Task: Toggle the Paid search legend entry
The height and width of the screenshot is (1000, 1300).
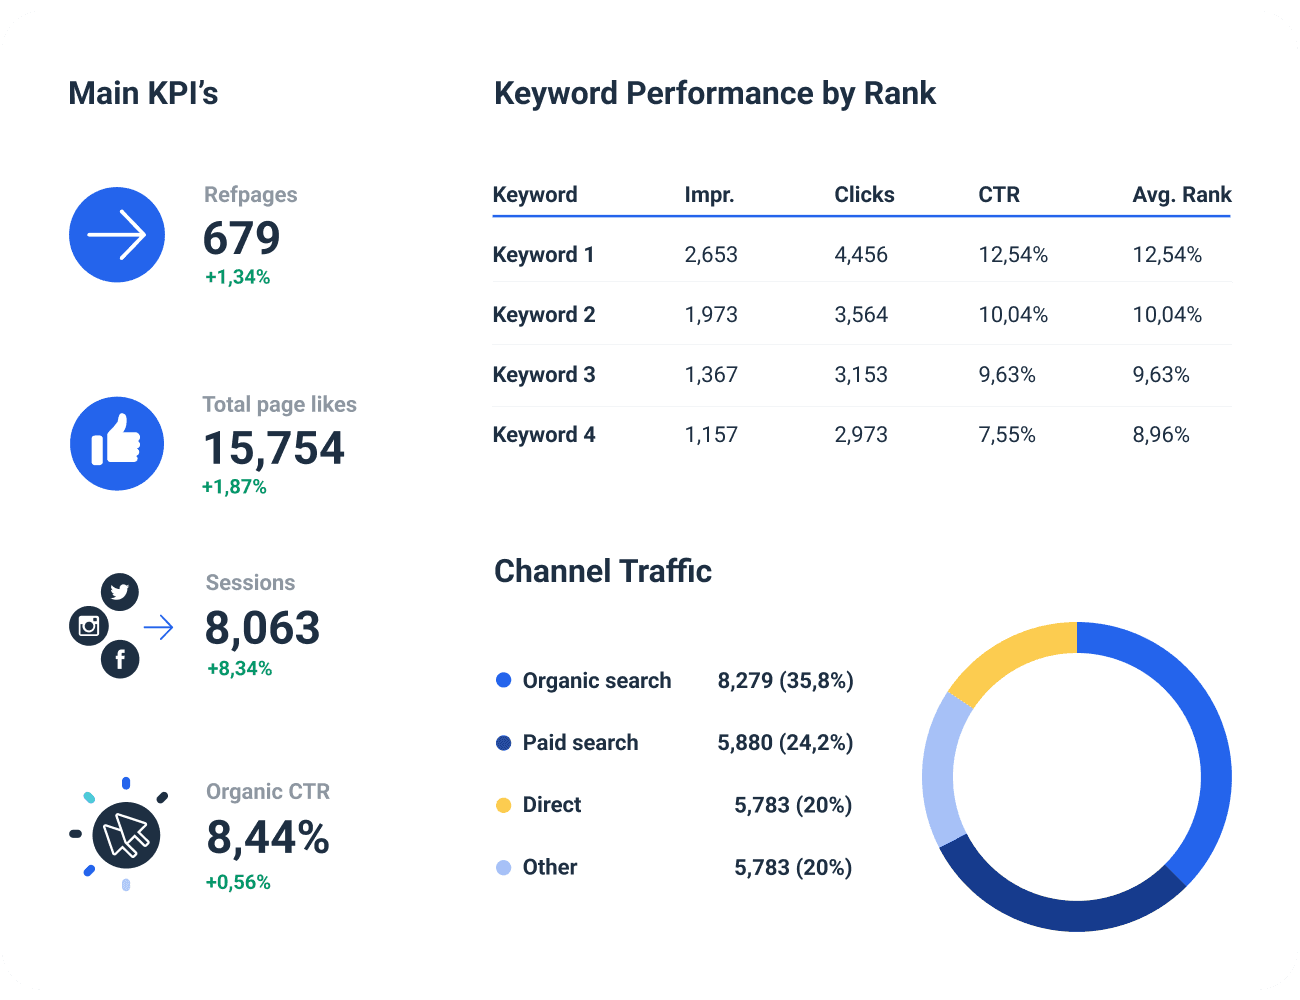Action: pos(580,742)
